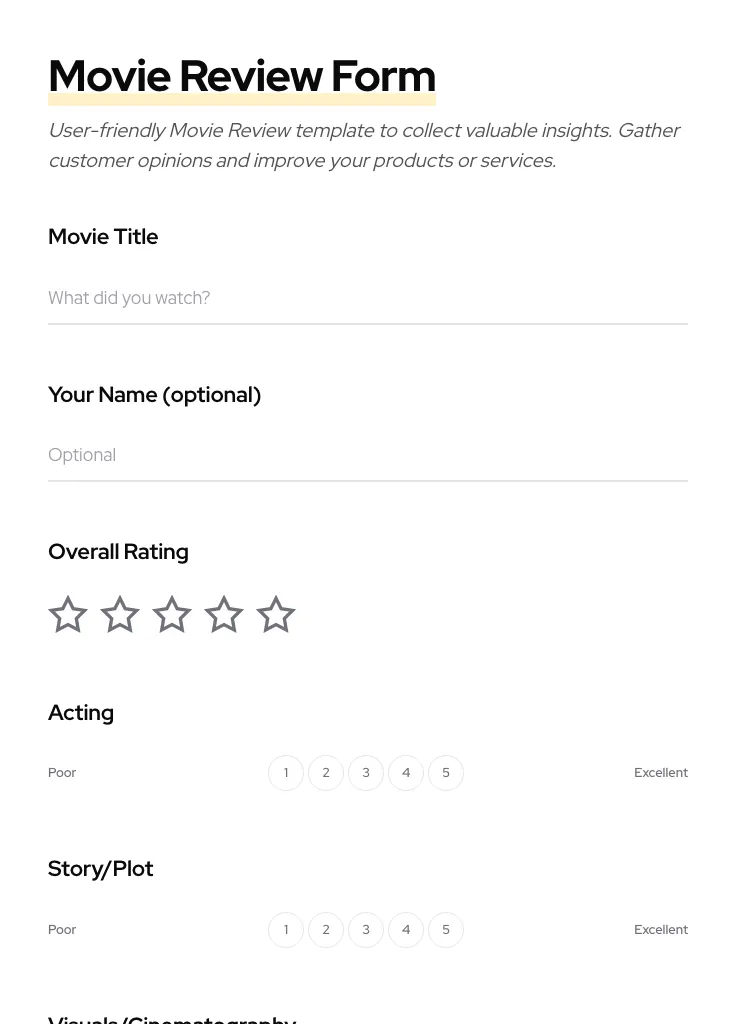736x1024 pixels.
Task: Rate Acting with a score of 3
Action: [366, 772]
